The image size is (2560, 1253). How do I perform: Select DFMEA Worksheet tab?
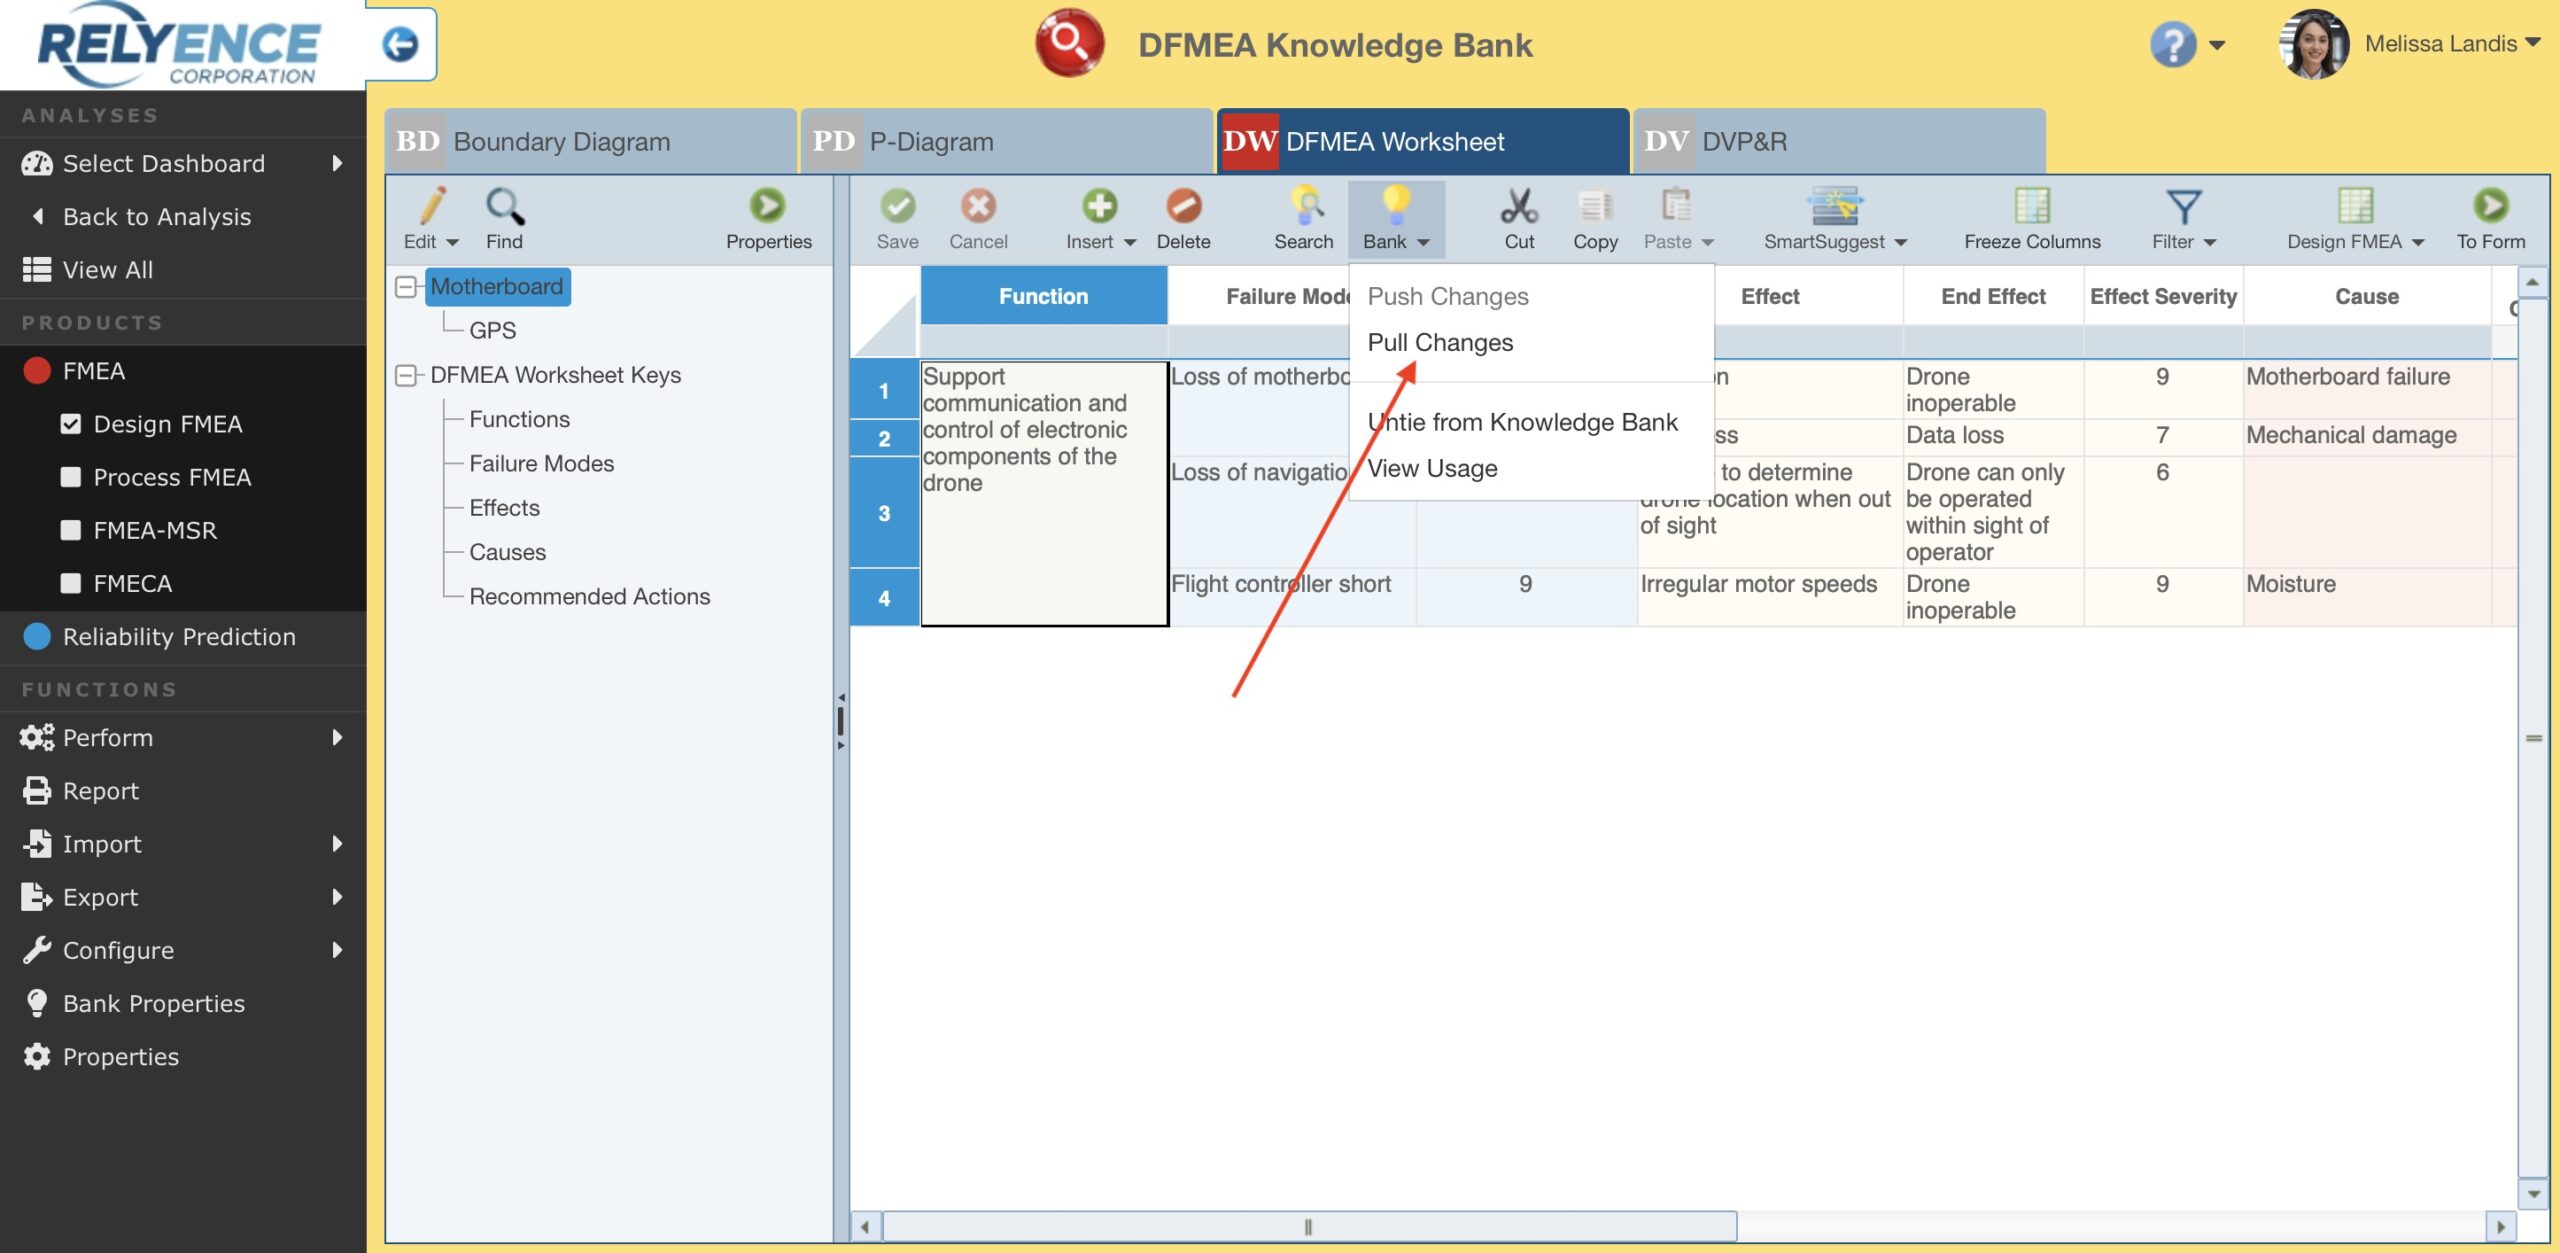pyautogui.click(x=1423, y=141)
